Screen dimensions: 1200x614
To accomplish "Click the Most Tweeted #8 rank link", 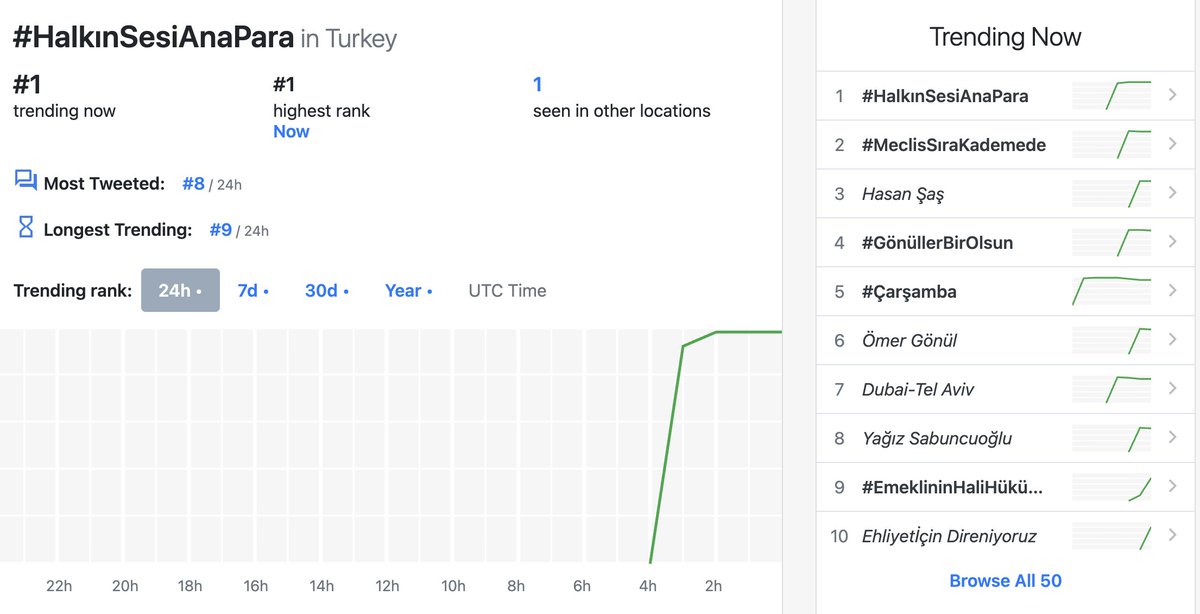I will pos(194,184).
